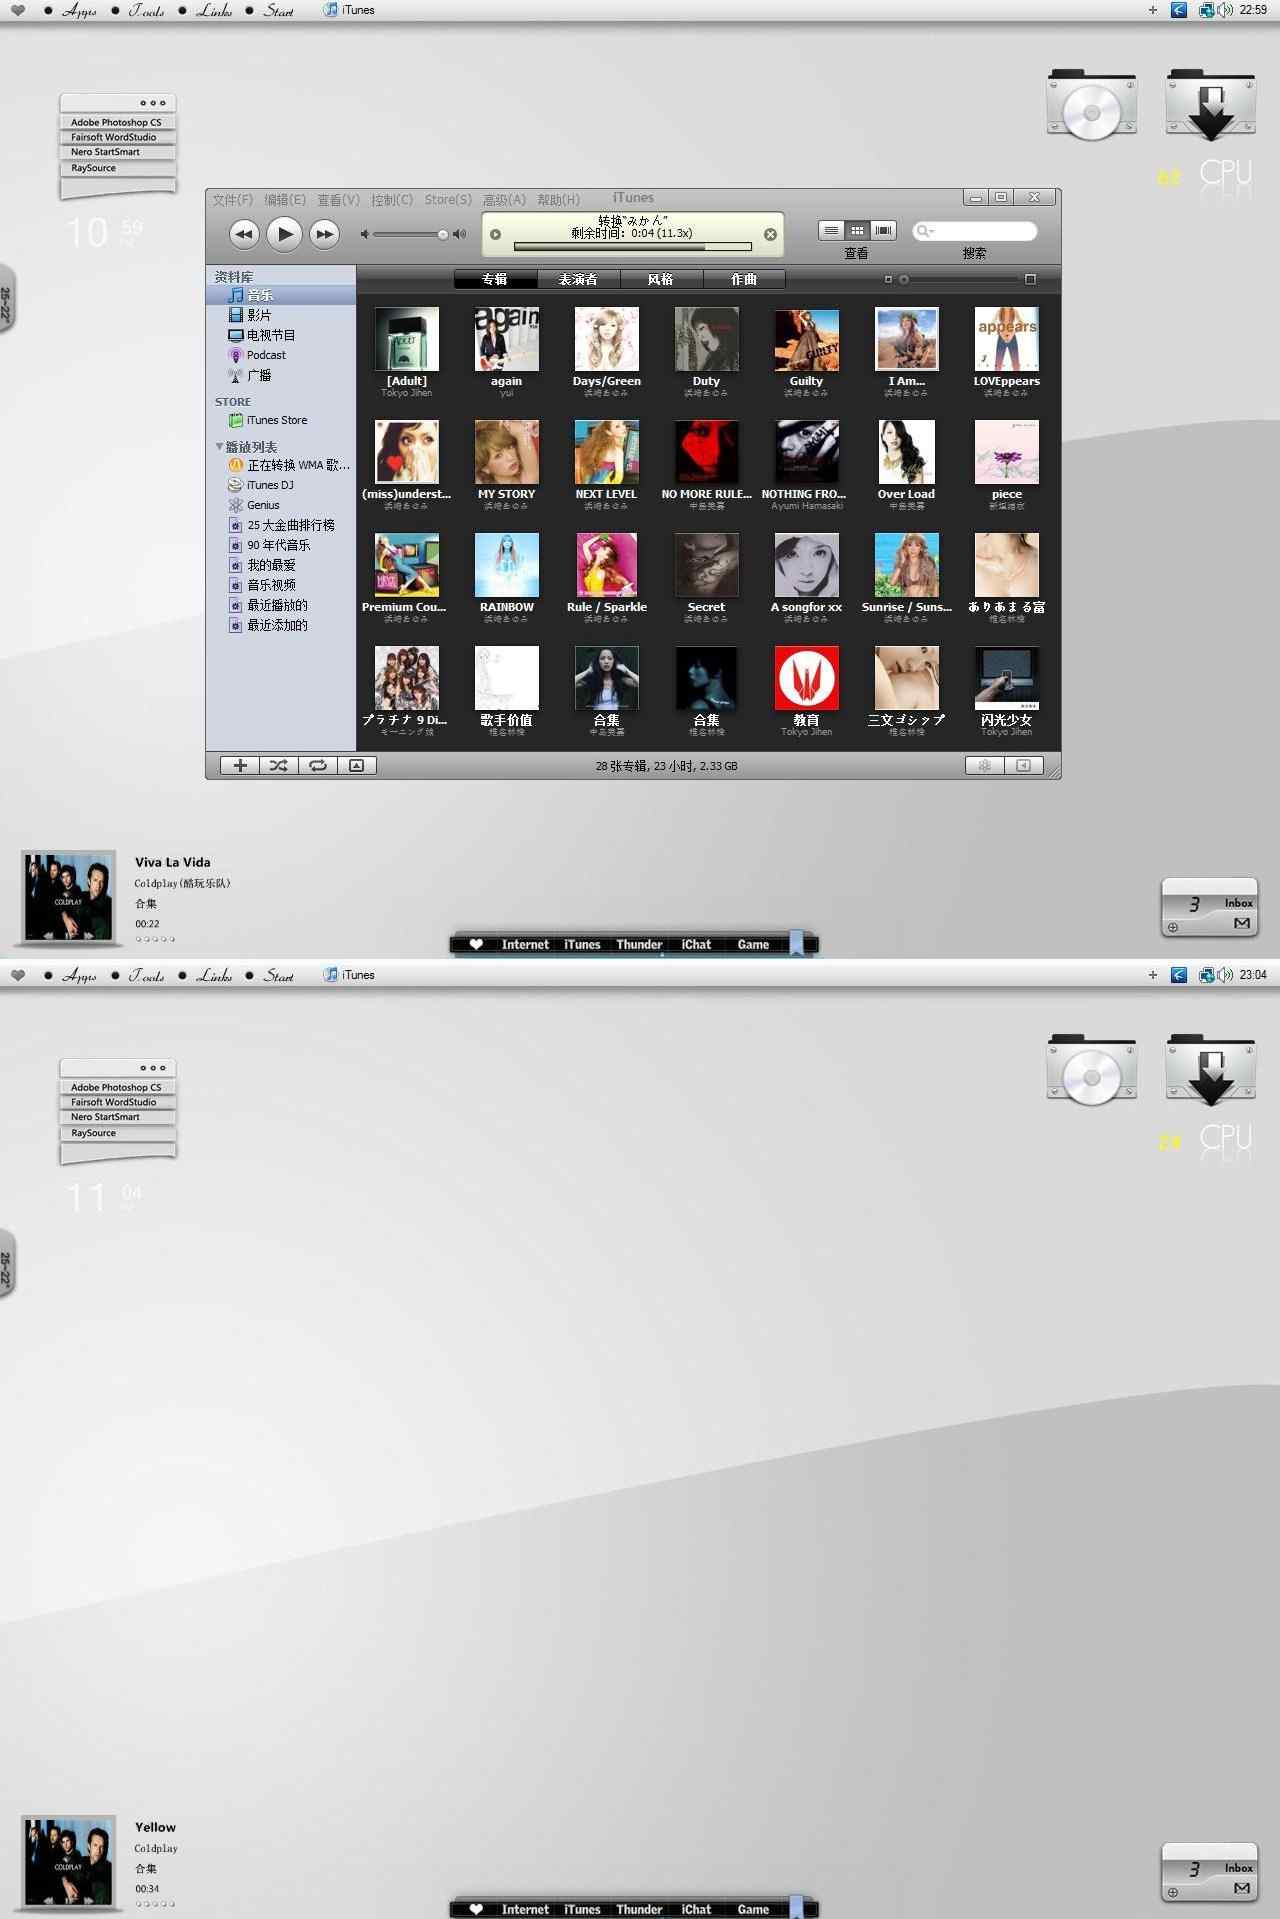Viewport: 1280px width, 1919px height.
Task: Skip forward with the iTunes fast-forward button
Action: (324, 234)
